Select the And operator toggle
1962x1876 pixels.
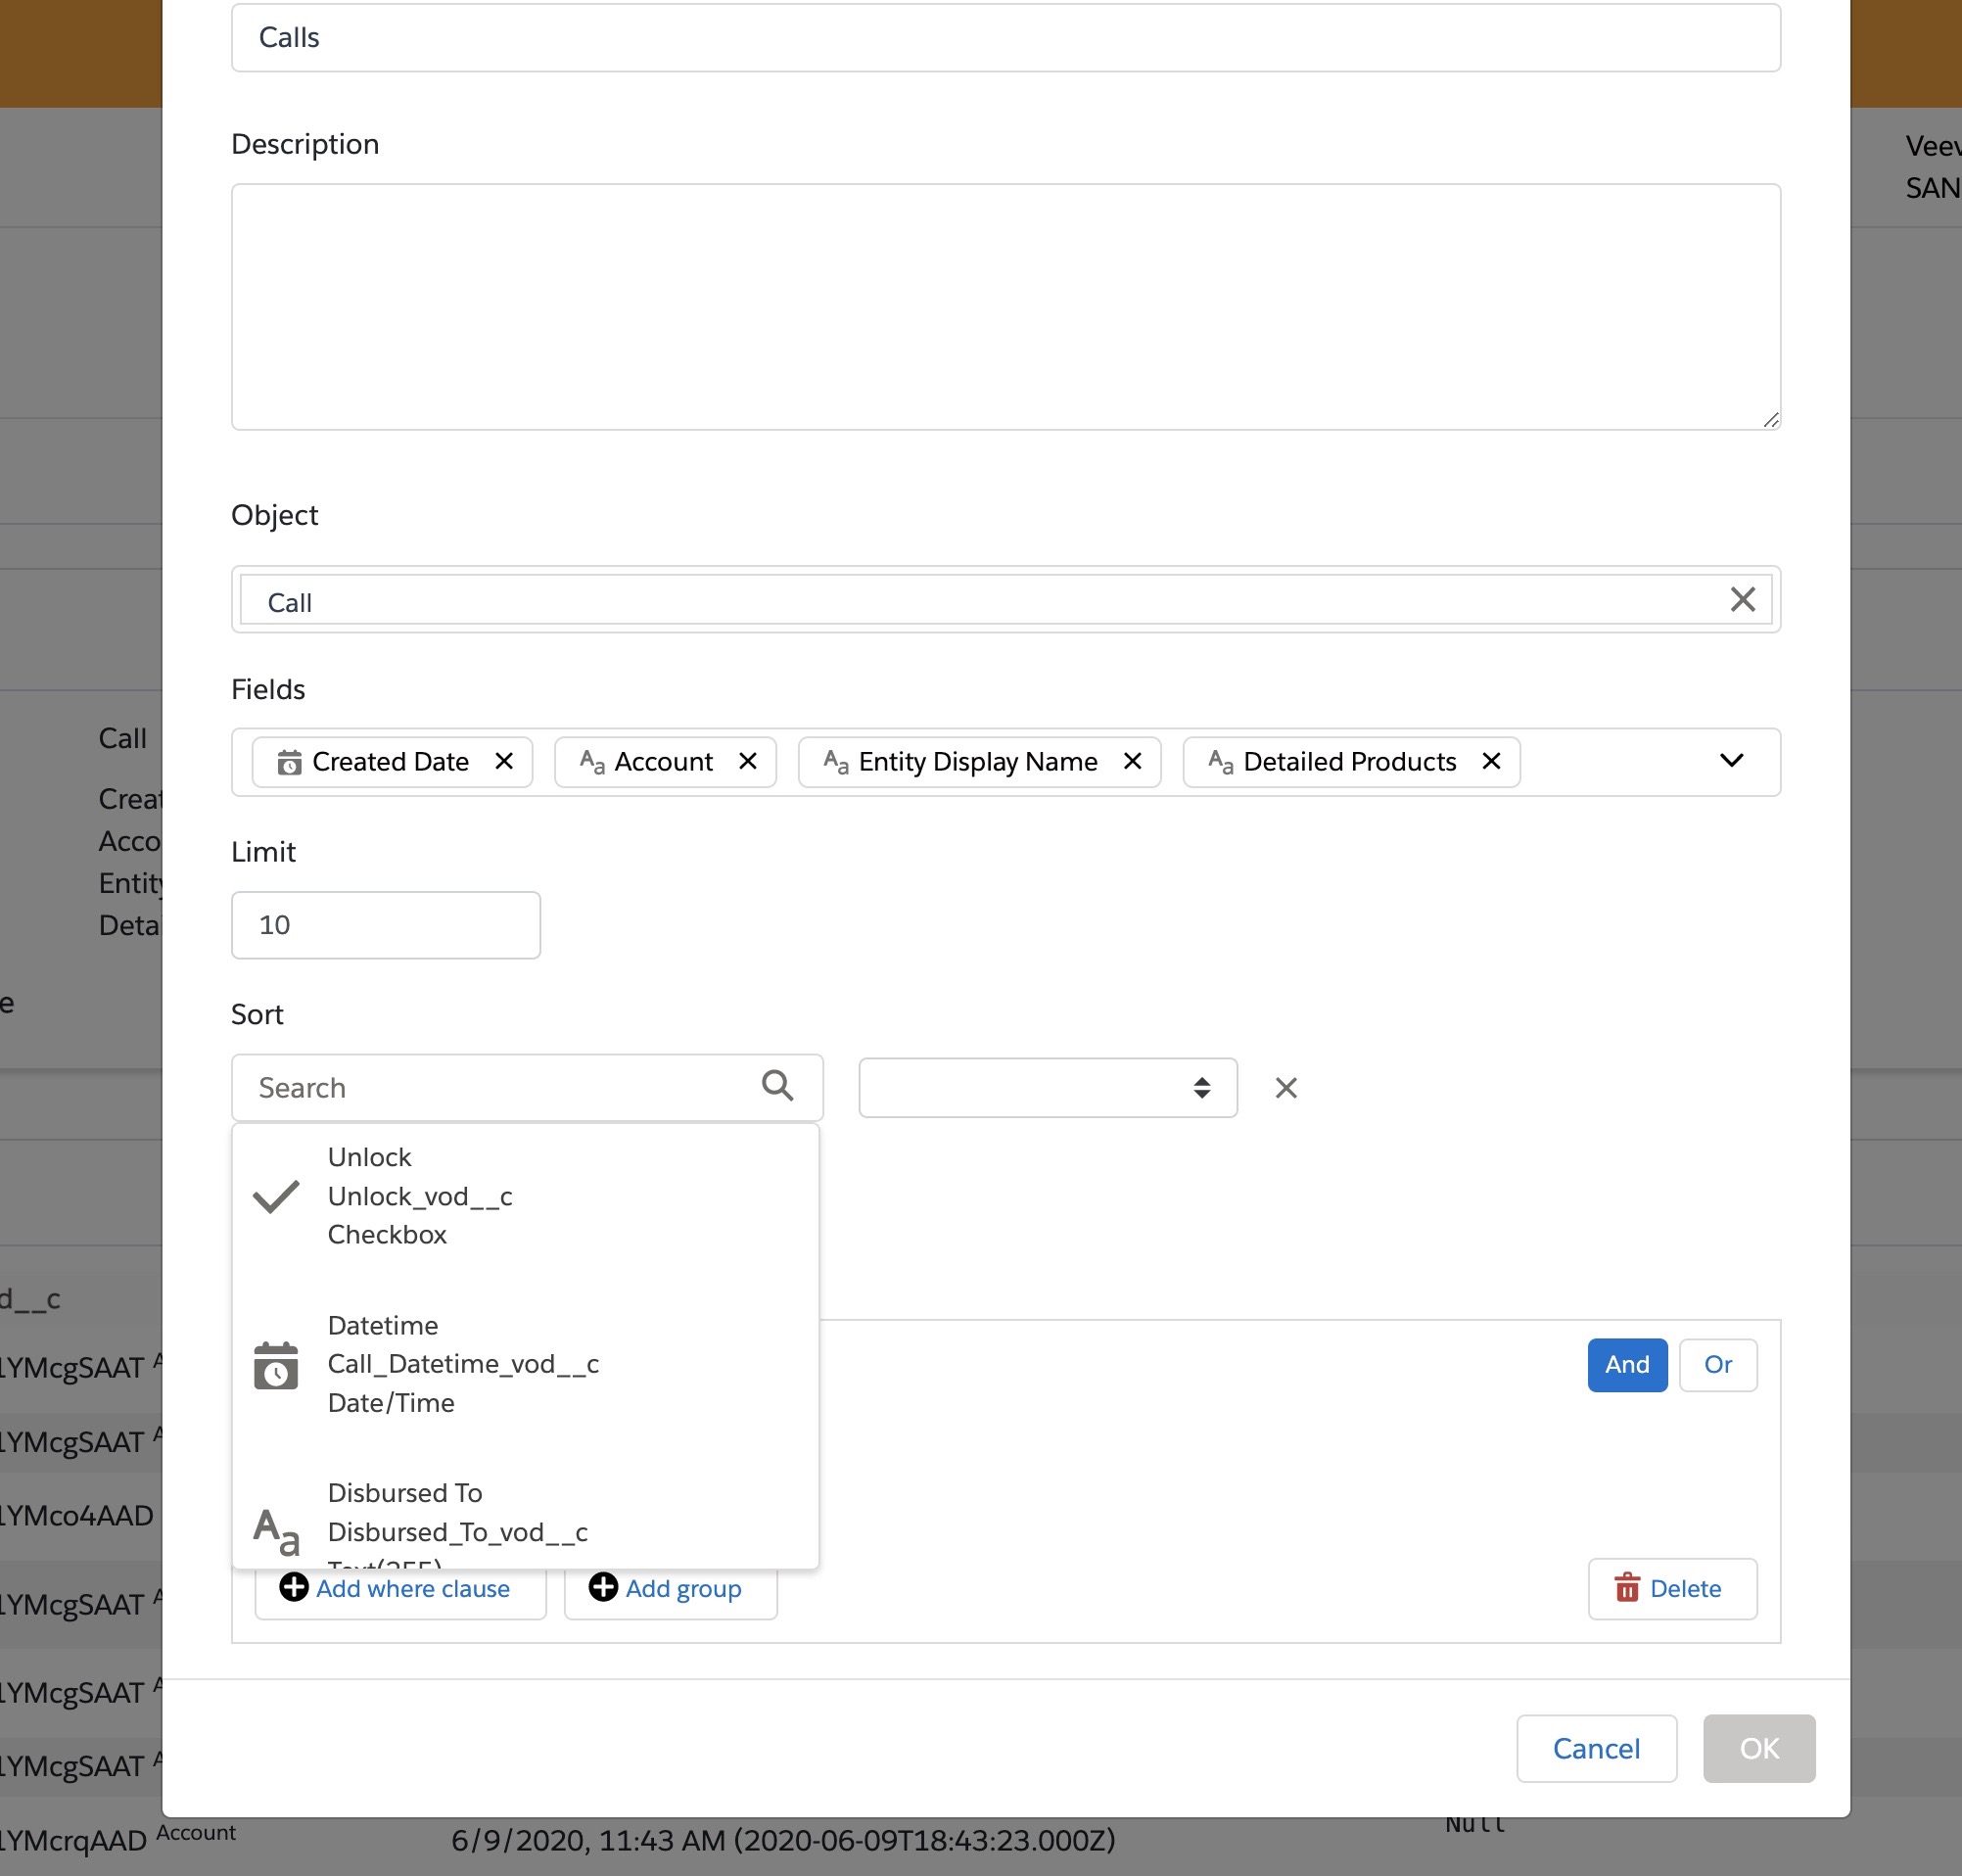[1627, 1365]
